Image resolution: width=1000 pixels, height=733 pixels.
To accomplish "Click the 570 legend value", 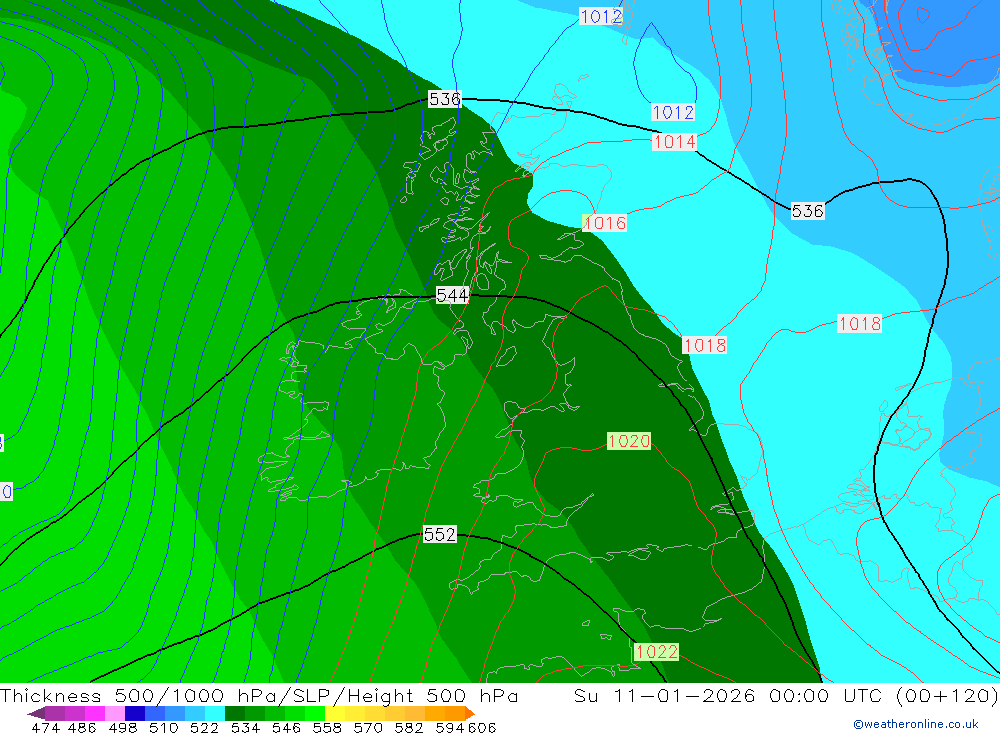I will (368, 728).
